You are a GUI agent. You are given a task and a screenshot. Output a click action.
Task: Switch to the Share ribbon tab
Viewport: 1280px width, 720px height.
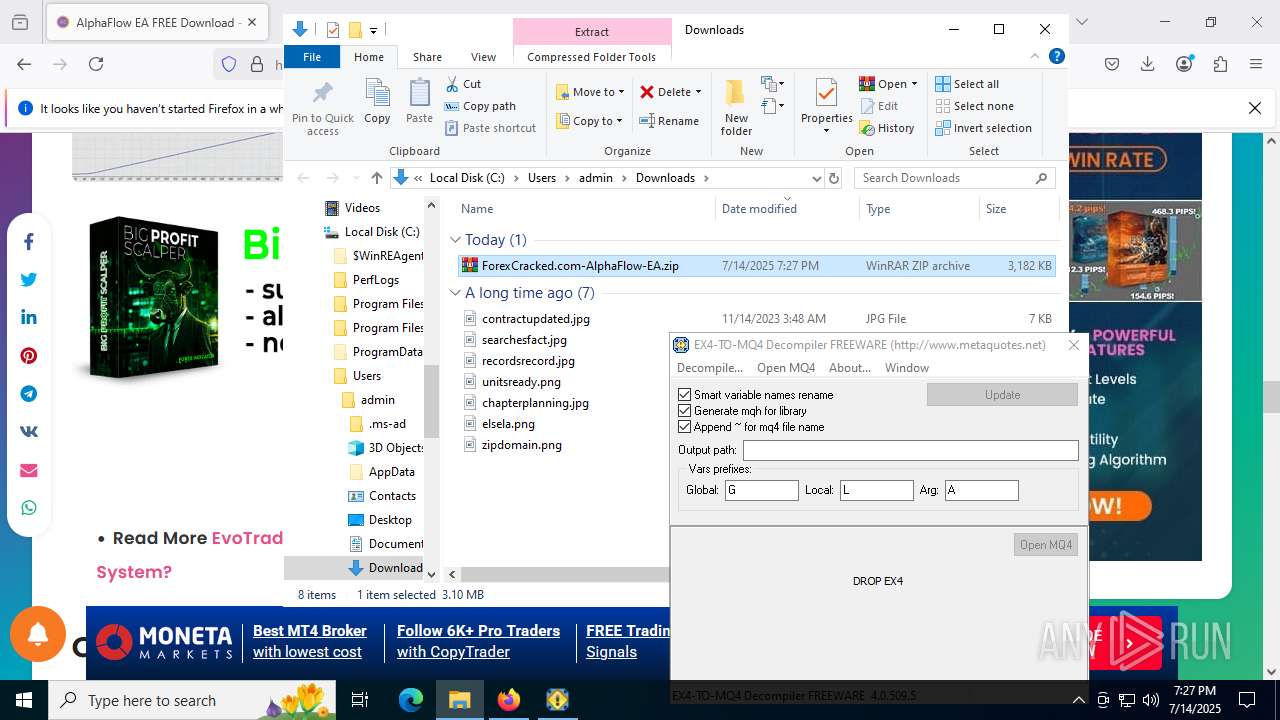pyautogui.click(x=427, y=57)
